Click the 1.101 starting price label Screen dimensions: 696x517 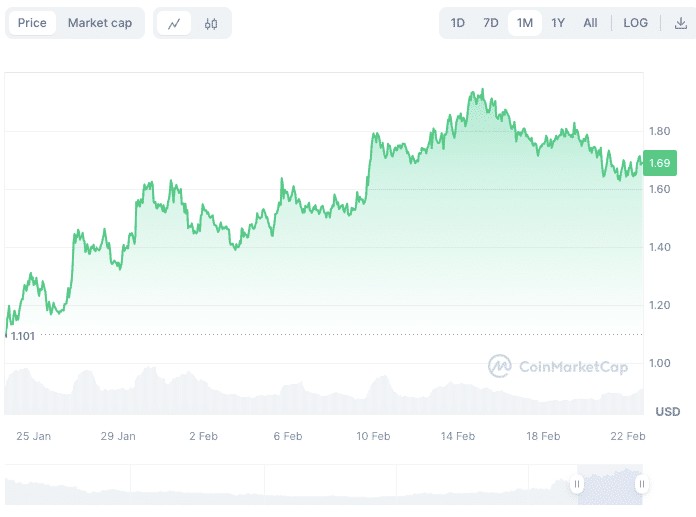click(x=23, y=336)
